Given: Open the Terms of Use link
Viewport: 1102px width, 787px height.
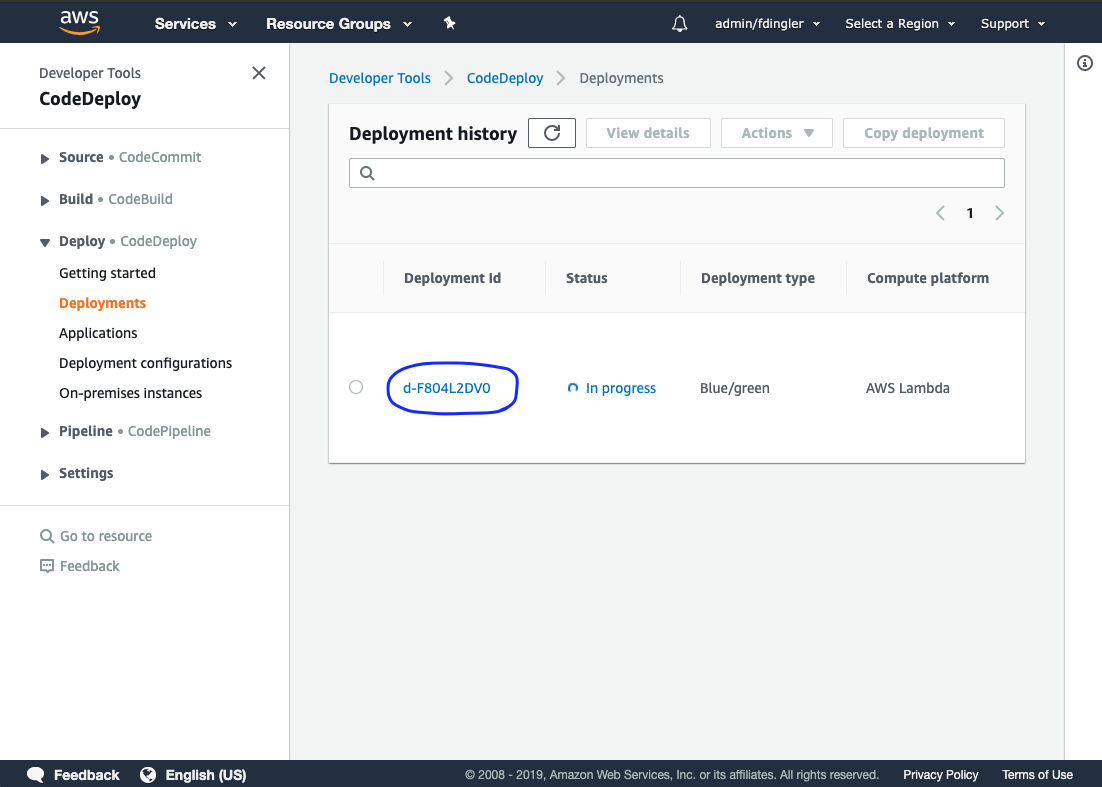Looking at the screenshot, I should tap(1037, 774).
